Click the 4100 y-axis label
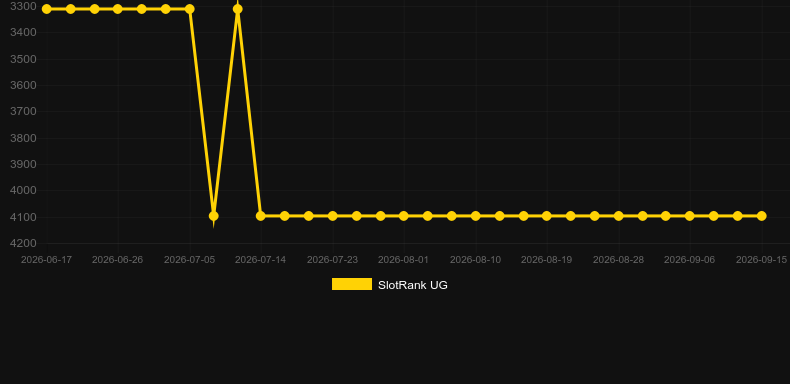 coord(23,217)
